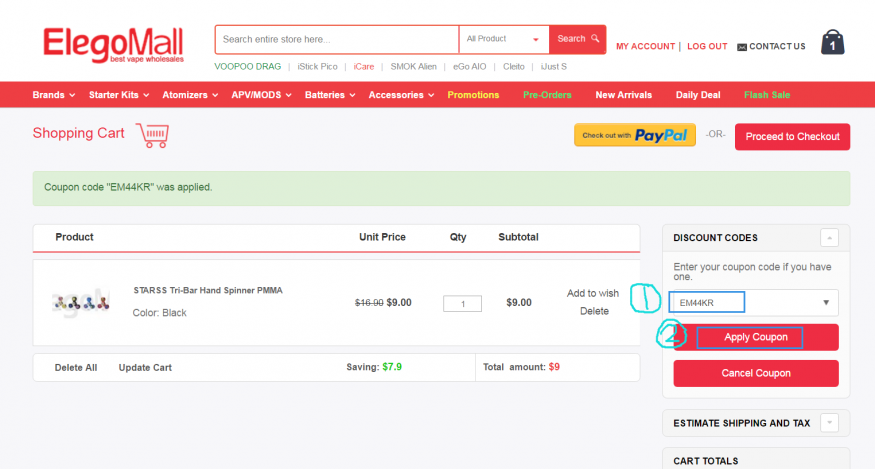Click the Cart Totals heading
The image size is (875, 469).
pyautogui.click(x=705, y=461)
